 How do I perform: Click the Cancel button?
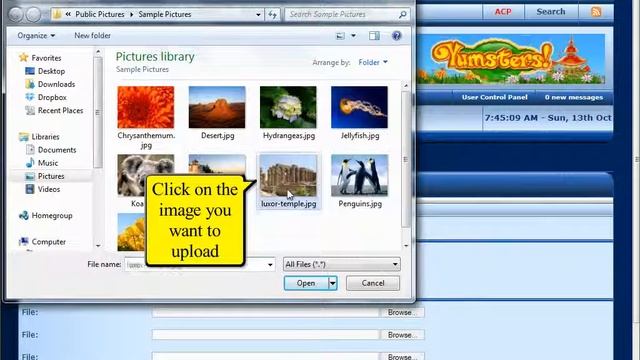click(x=373, y=283)
